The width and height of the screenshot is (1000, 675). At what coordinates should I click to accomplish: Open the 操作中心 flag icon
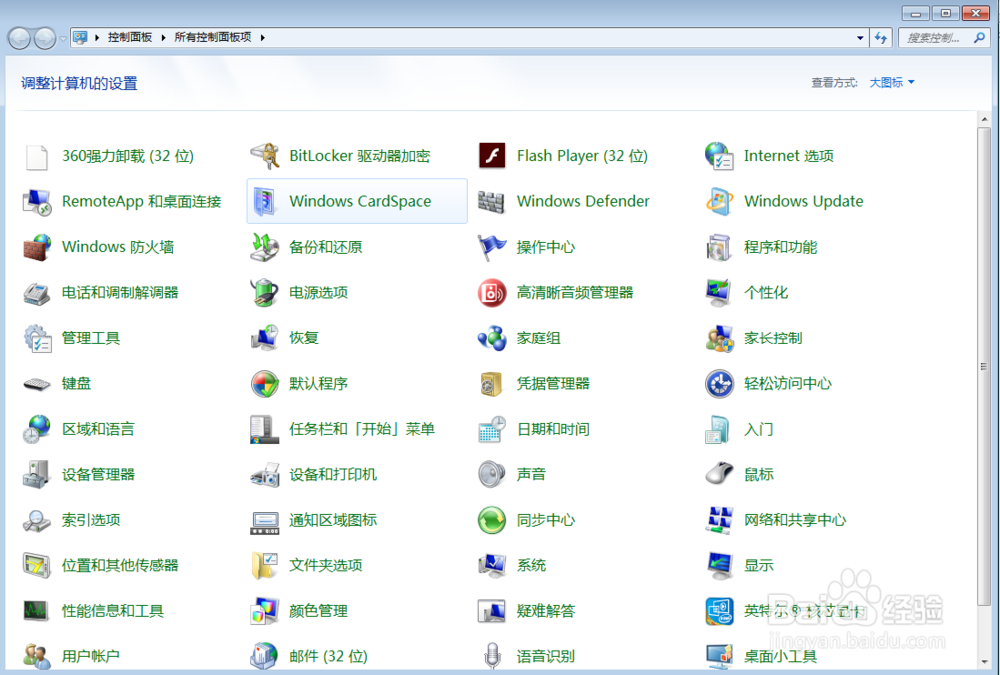[492, 247]
